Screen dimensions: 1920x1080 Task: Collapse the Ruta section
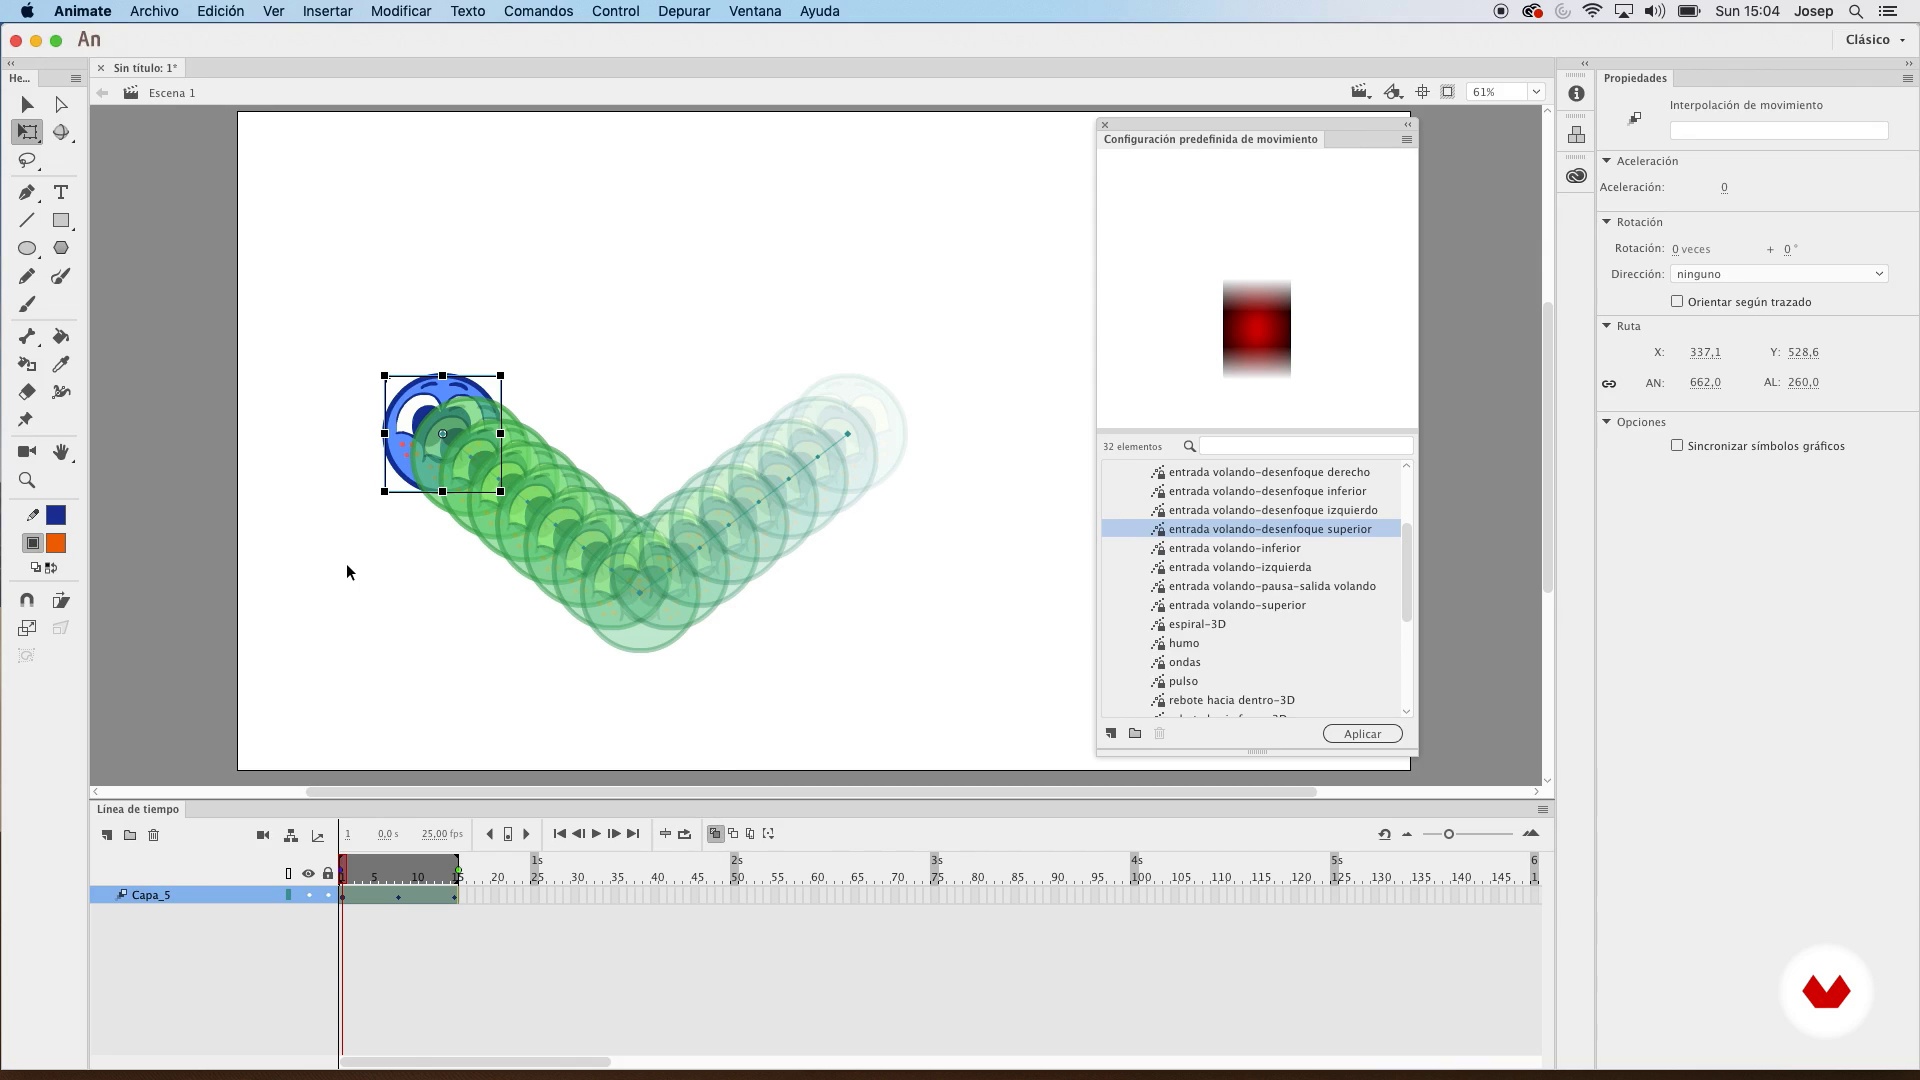click(1607, 325)
